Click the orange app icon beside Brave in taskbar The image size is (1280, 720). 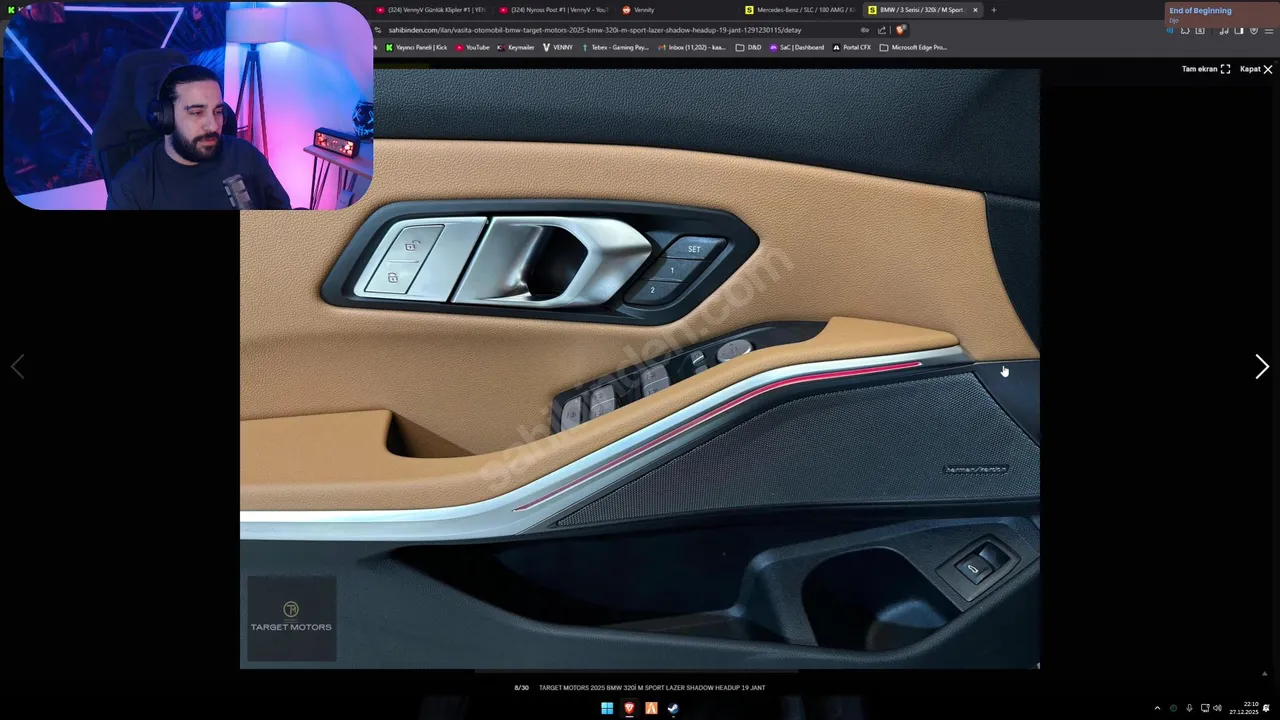(x=651, y=708)
